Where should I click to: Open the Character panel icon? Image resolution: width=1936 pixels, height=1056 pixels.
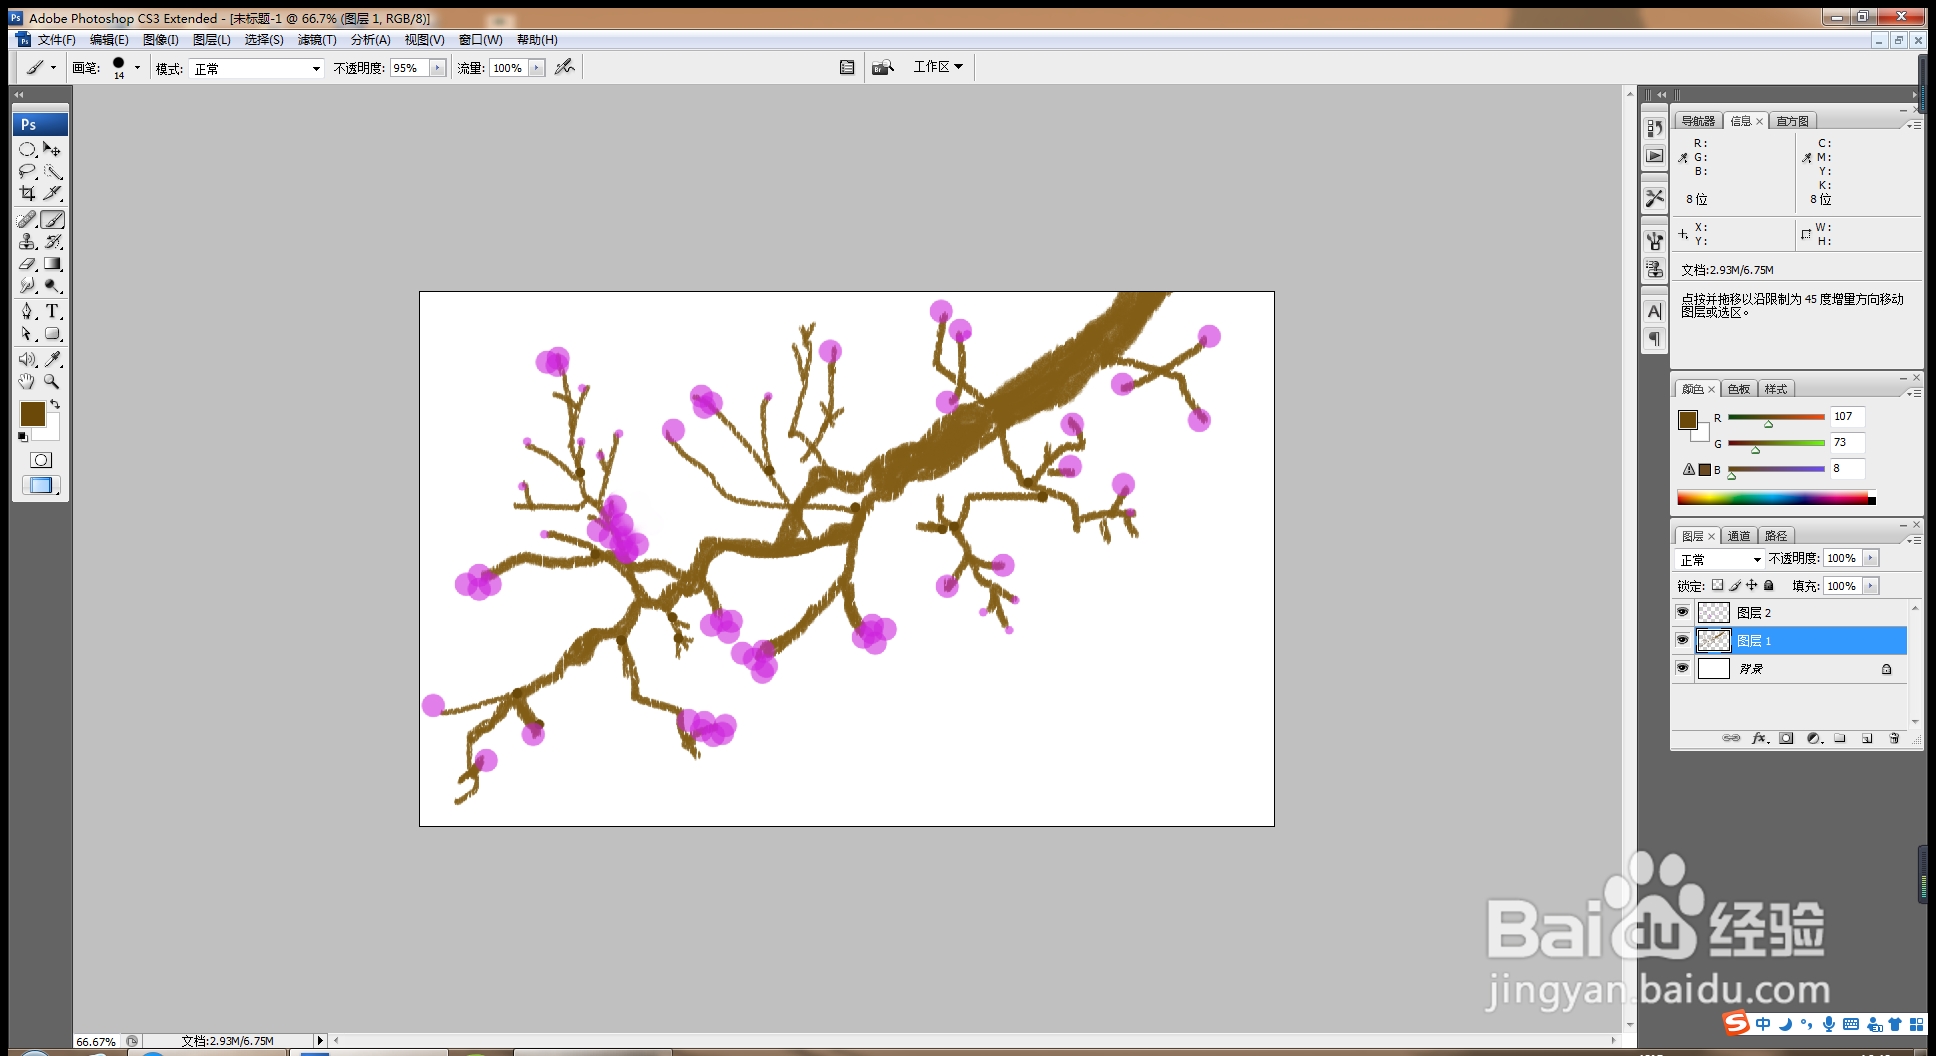point(1655,311)
